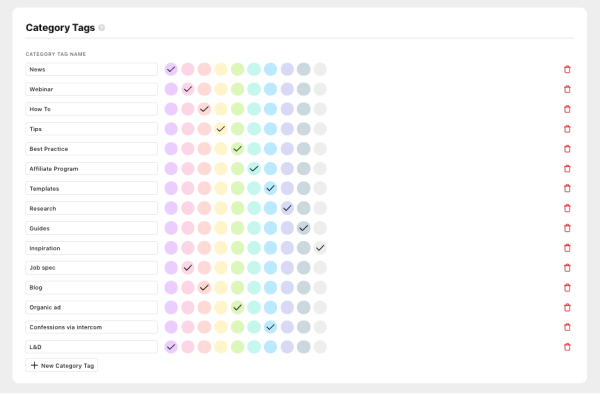This screenshot has width=600, height=394.
Task: Set Tips tag color to green
Action: point(237,129)
